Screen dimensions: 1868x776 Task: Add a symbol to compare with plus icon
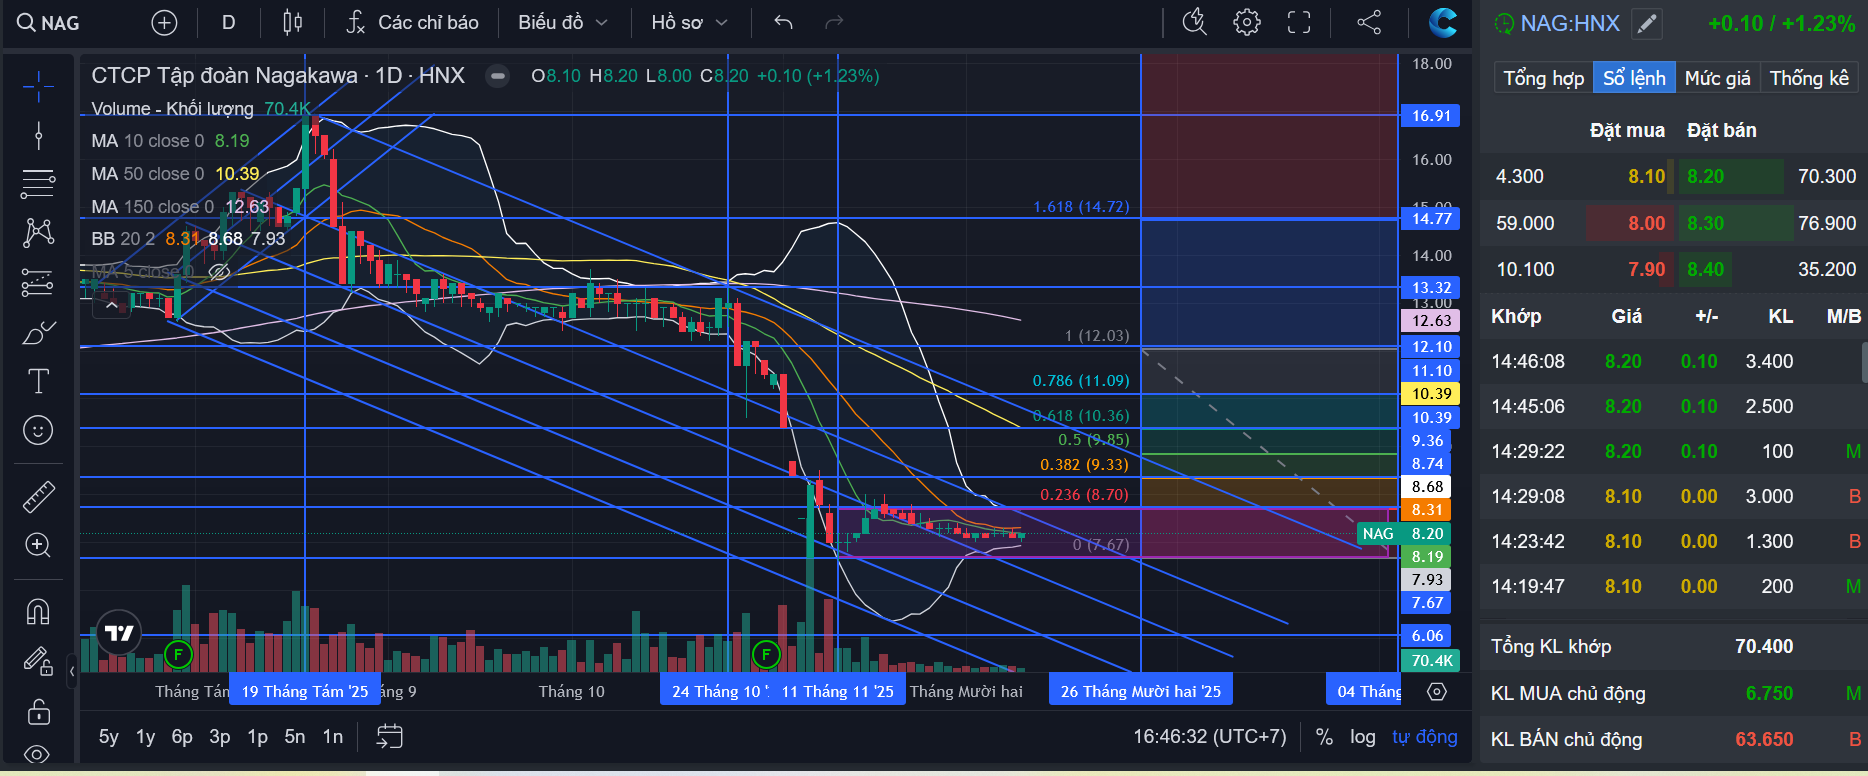tap(164, 22)
